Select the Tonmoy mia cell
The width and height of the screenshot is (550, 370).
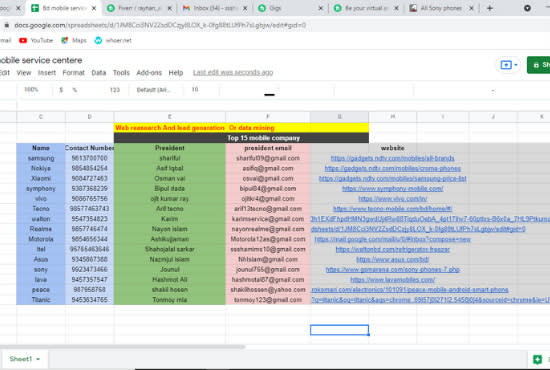click(169, 300)
